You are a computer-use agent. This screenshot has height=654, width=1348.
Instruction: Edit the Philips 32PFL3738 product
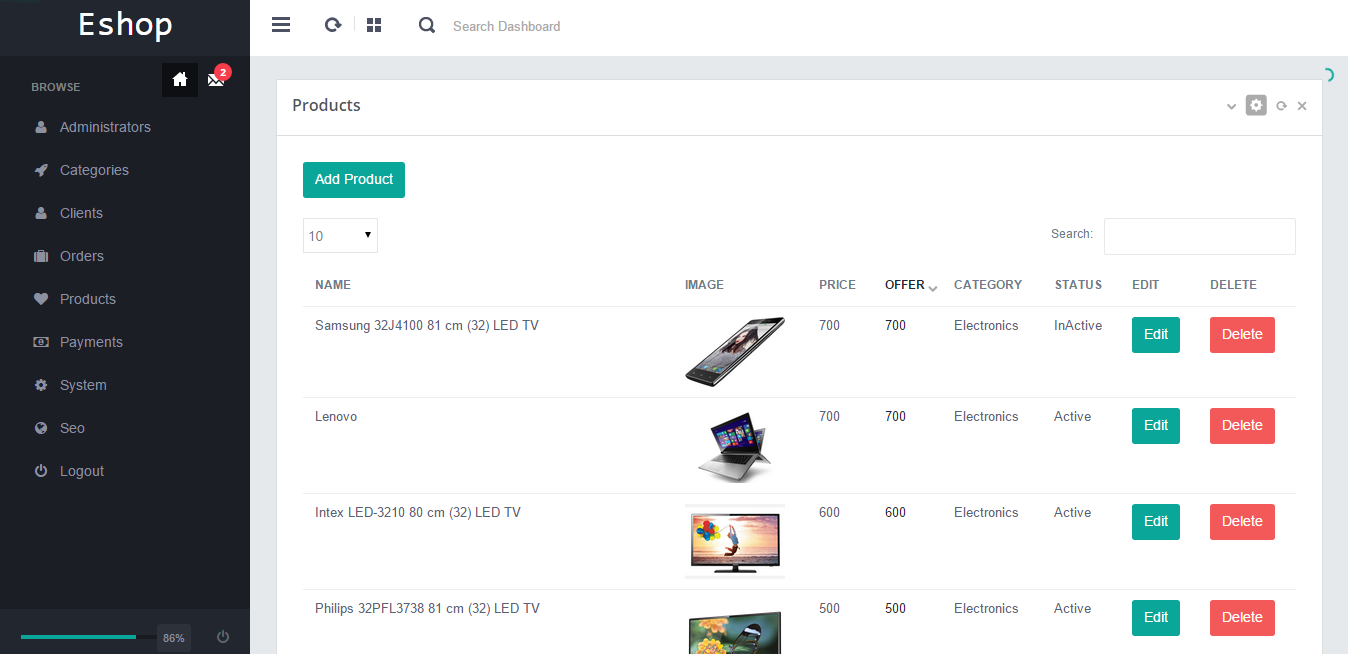(1156, 618)
